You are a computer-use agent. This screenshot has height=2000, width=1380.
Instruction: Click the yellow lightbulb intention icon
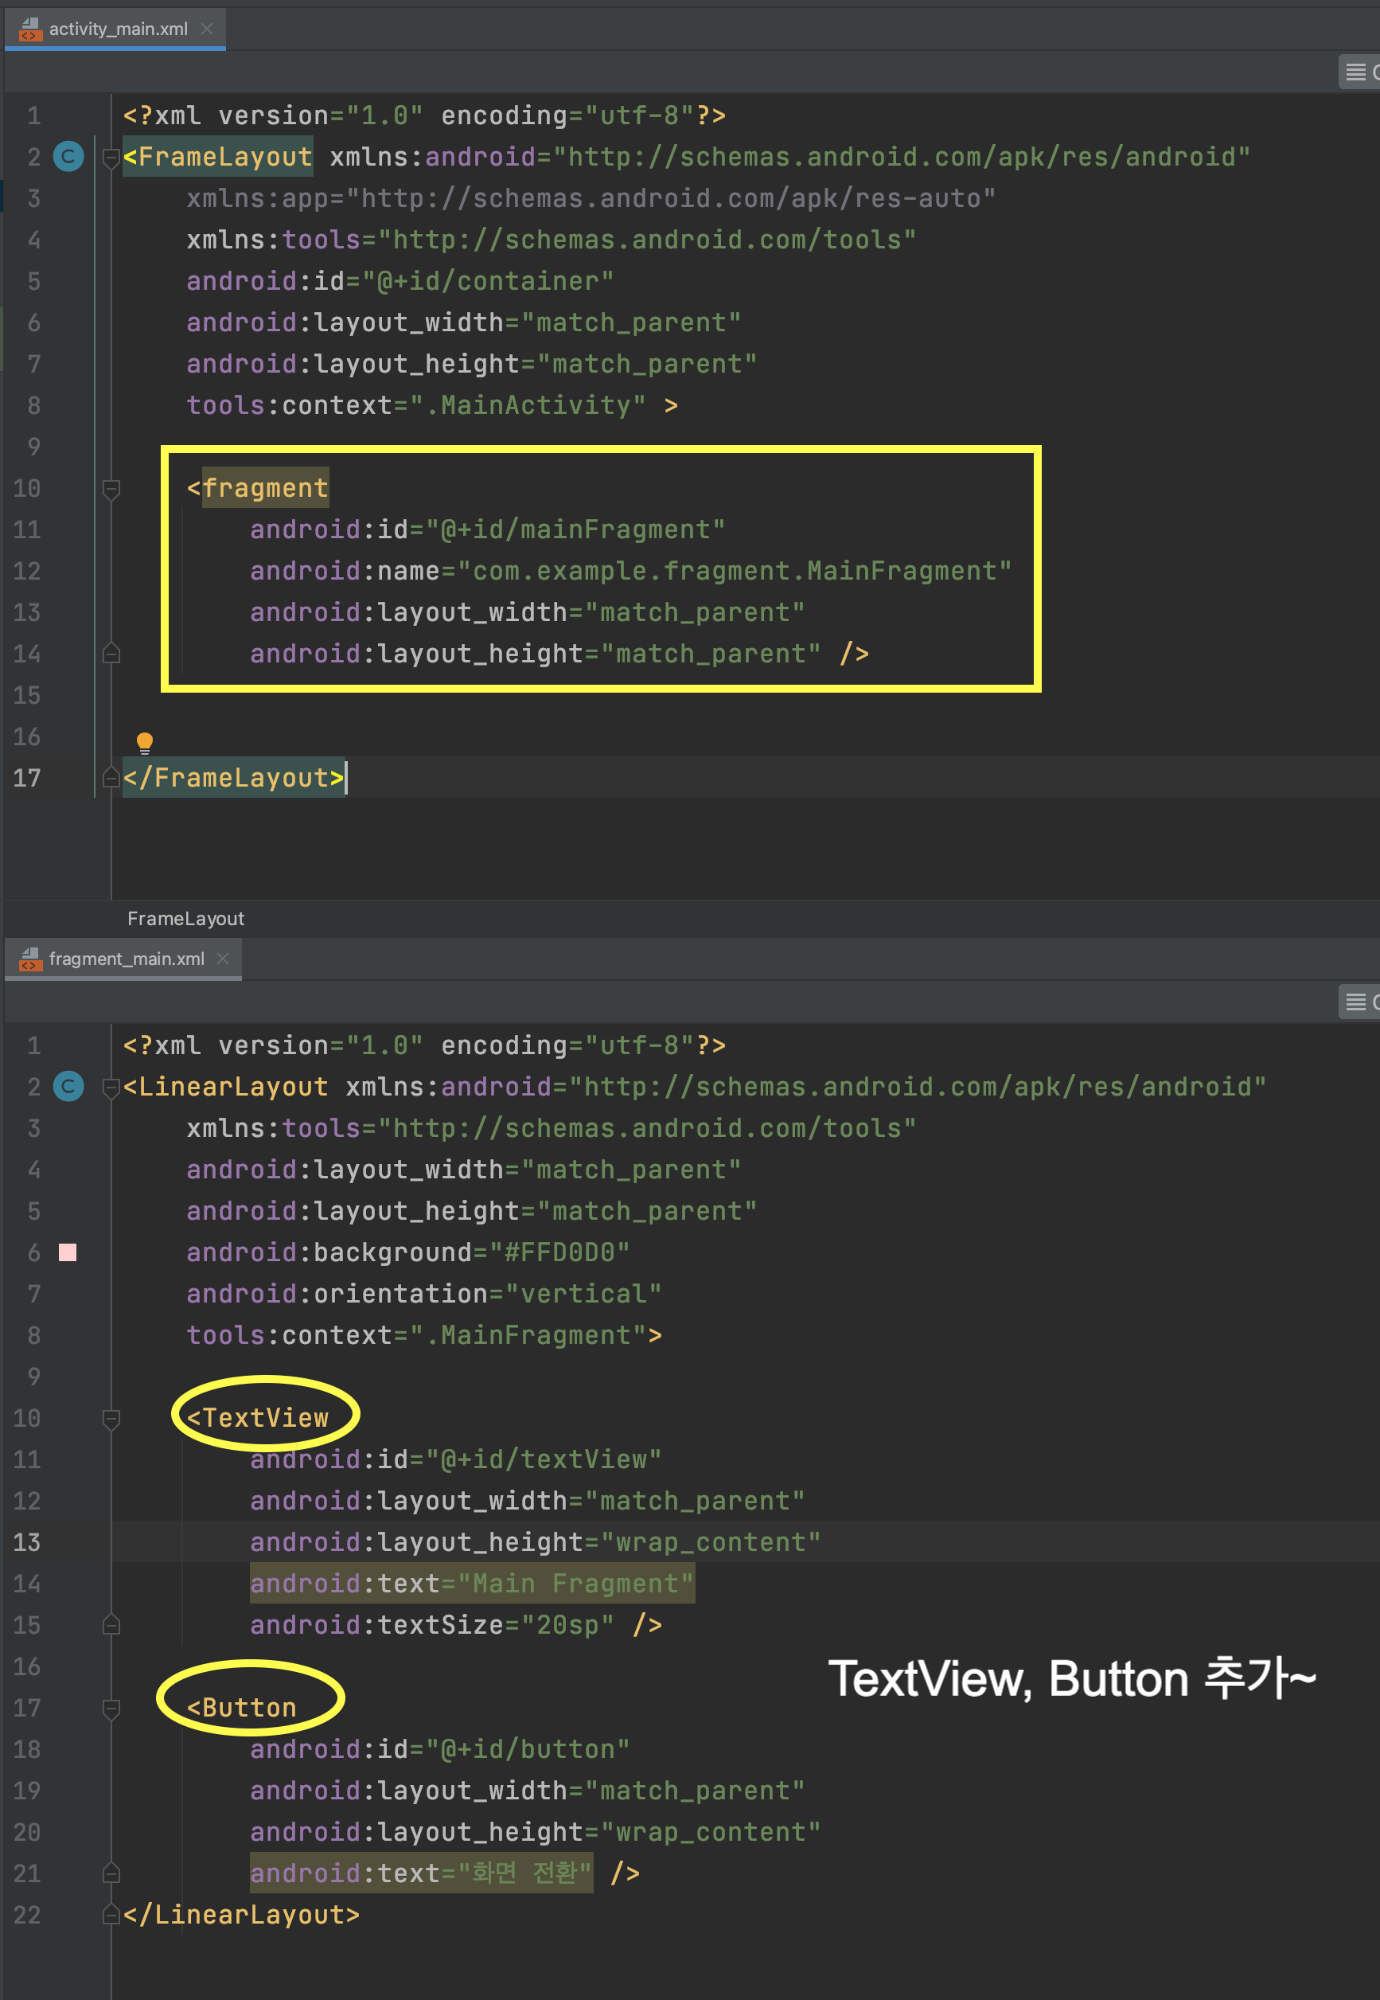[x=145, y=742]
